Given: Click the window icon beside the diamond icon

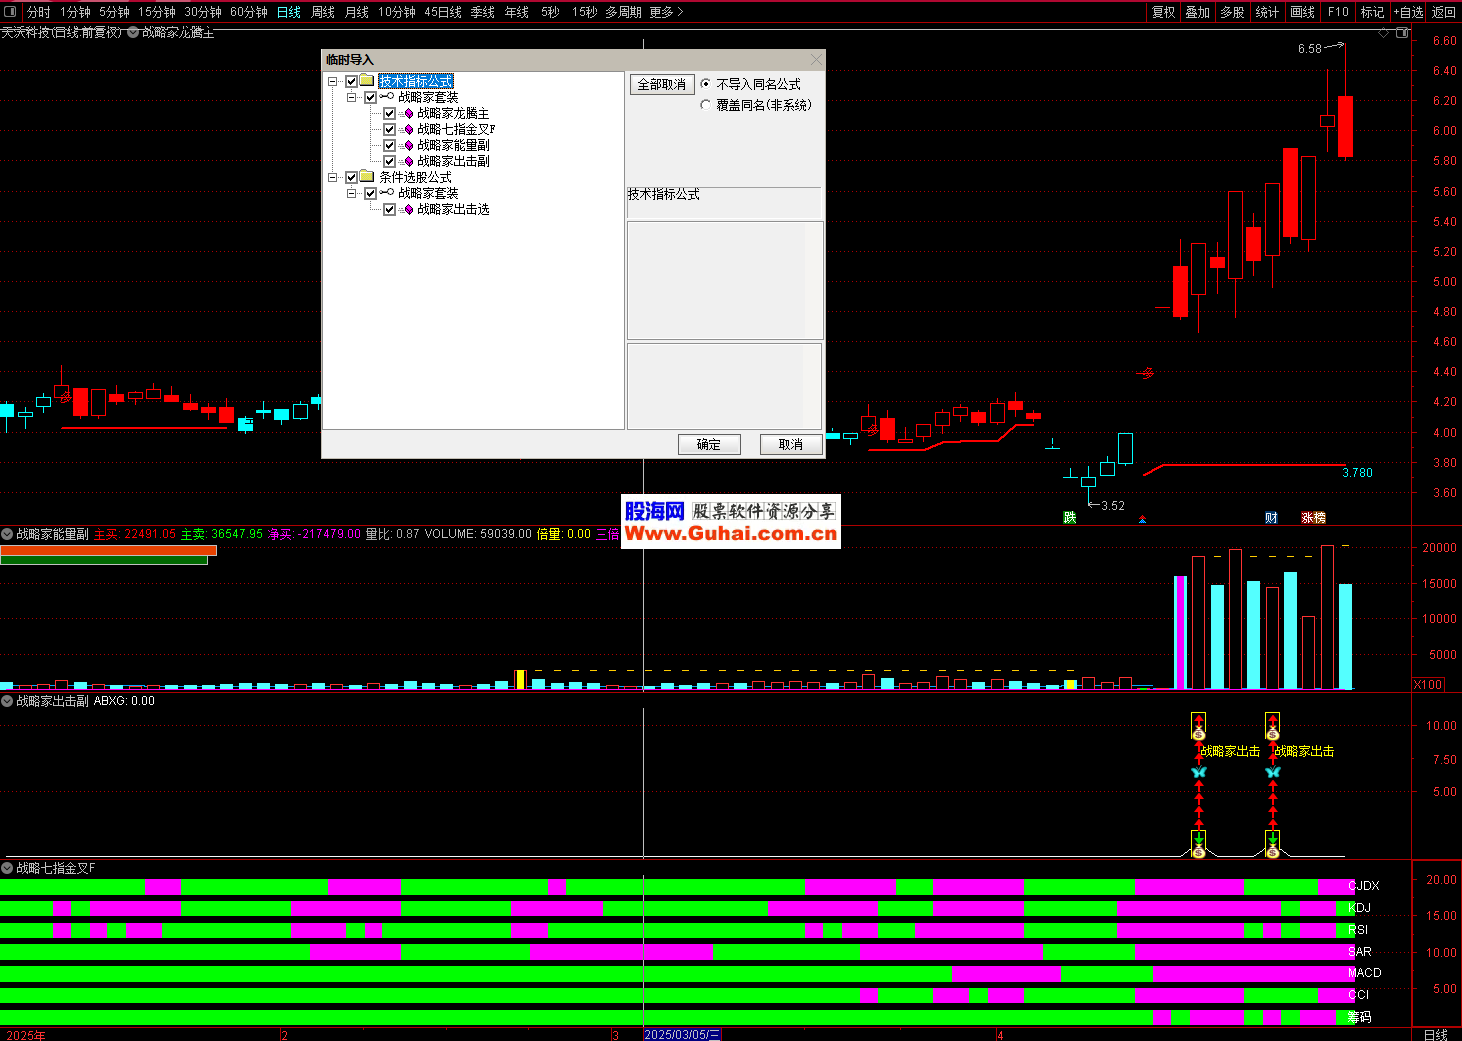Looking at the screenshot, I should click(x=1402, y=33).
